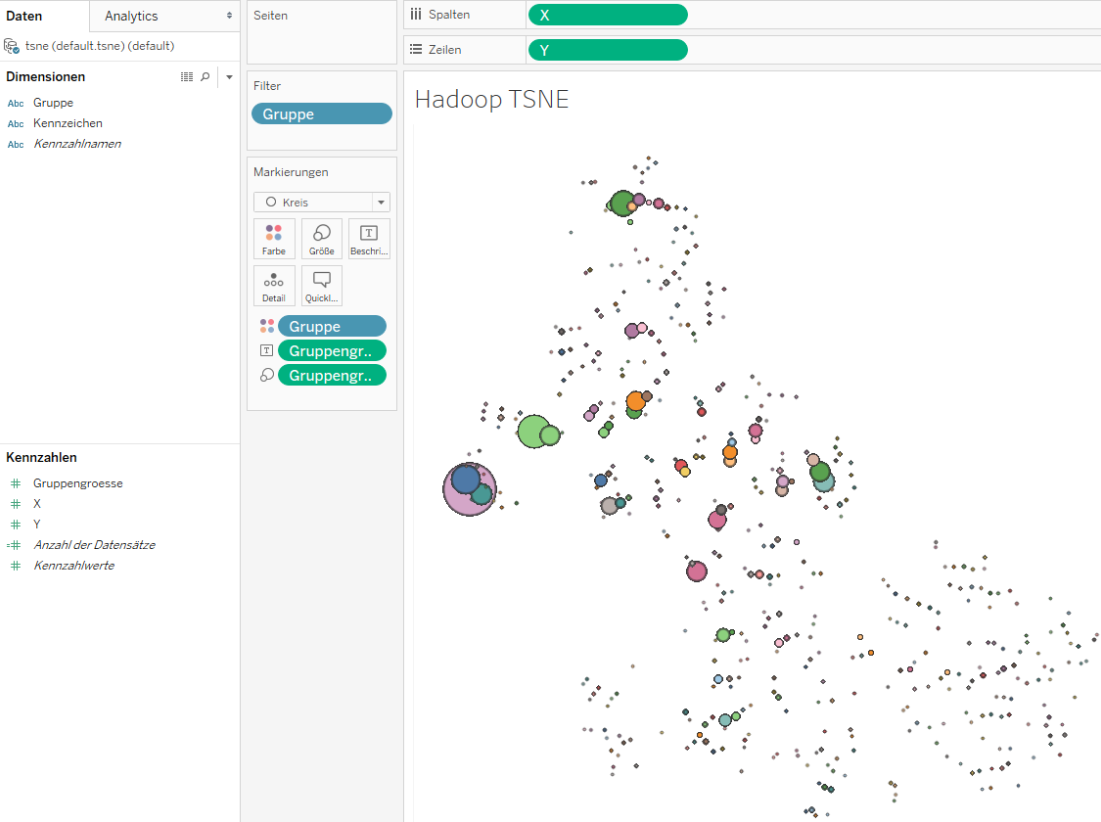
Task: Click the grid view icon beside Dimensionen
Action: point(187,77)
